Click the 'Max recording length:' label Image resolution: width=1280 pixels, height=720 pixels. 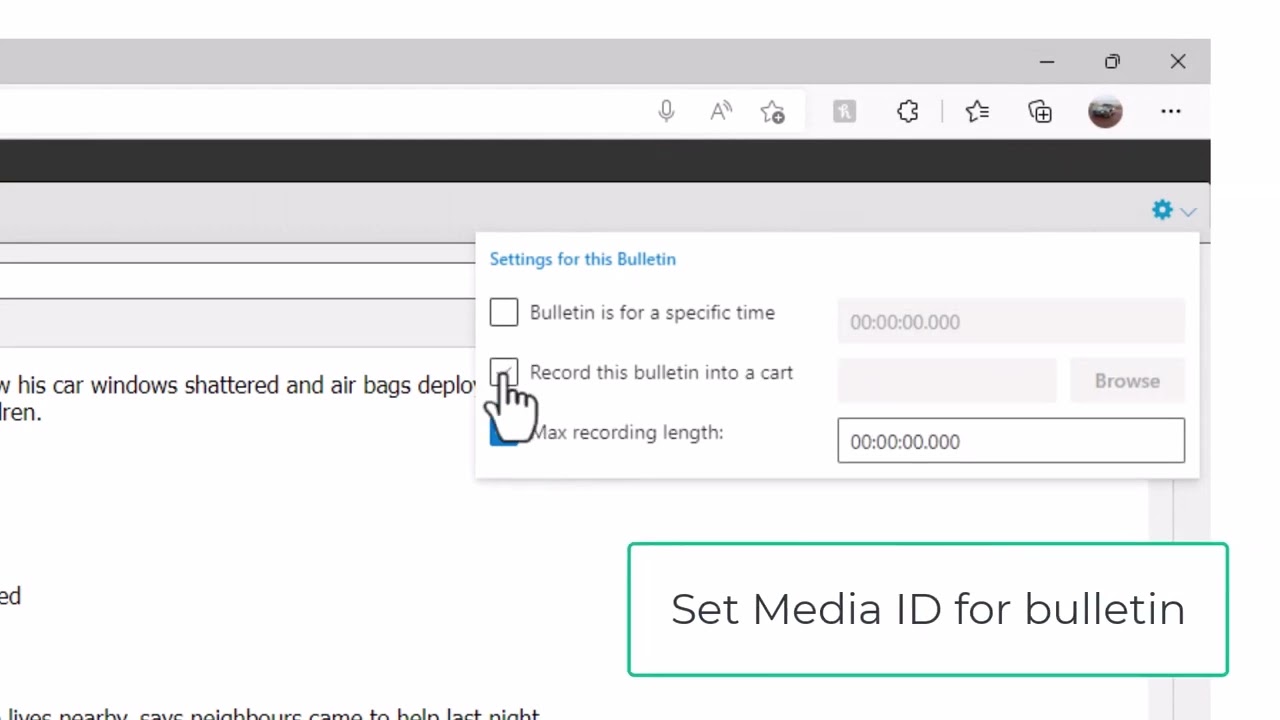pos(627,432)
